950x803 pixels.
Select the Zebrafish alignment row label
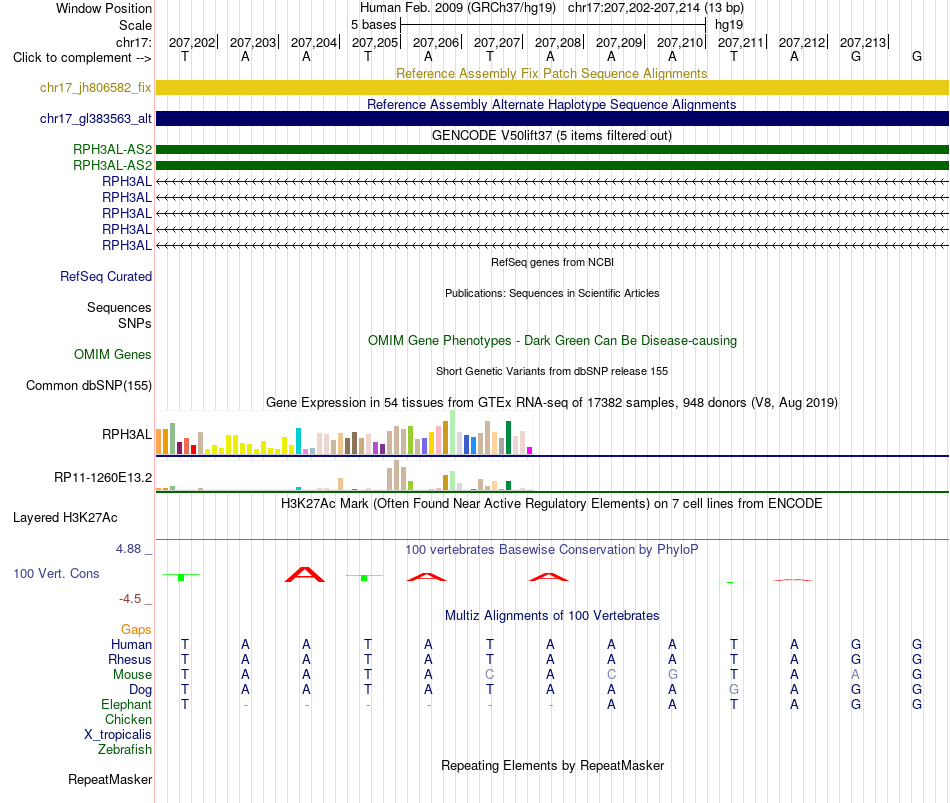pos(125,750)
